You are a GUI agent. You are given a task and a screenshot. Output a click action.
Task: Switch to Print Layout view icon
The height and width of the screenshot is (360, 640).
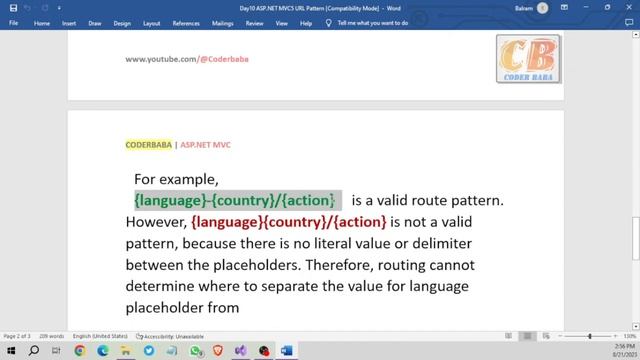[527, 336]
